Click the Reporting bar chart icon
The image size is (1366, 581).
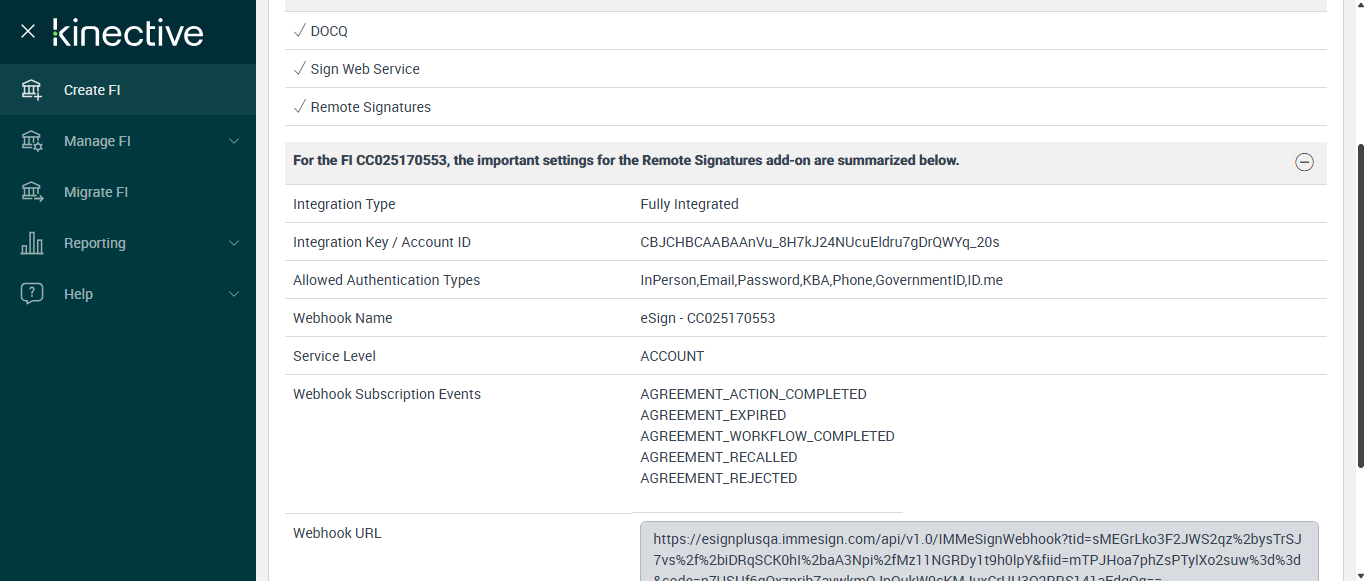(32, 243)
